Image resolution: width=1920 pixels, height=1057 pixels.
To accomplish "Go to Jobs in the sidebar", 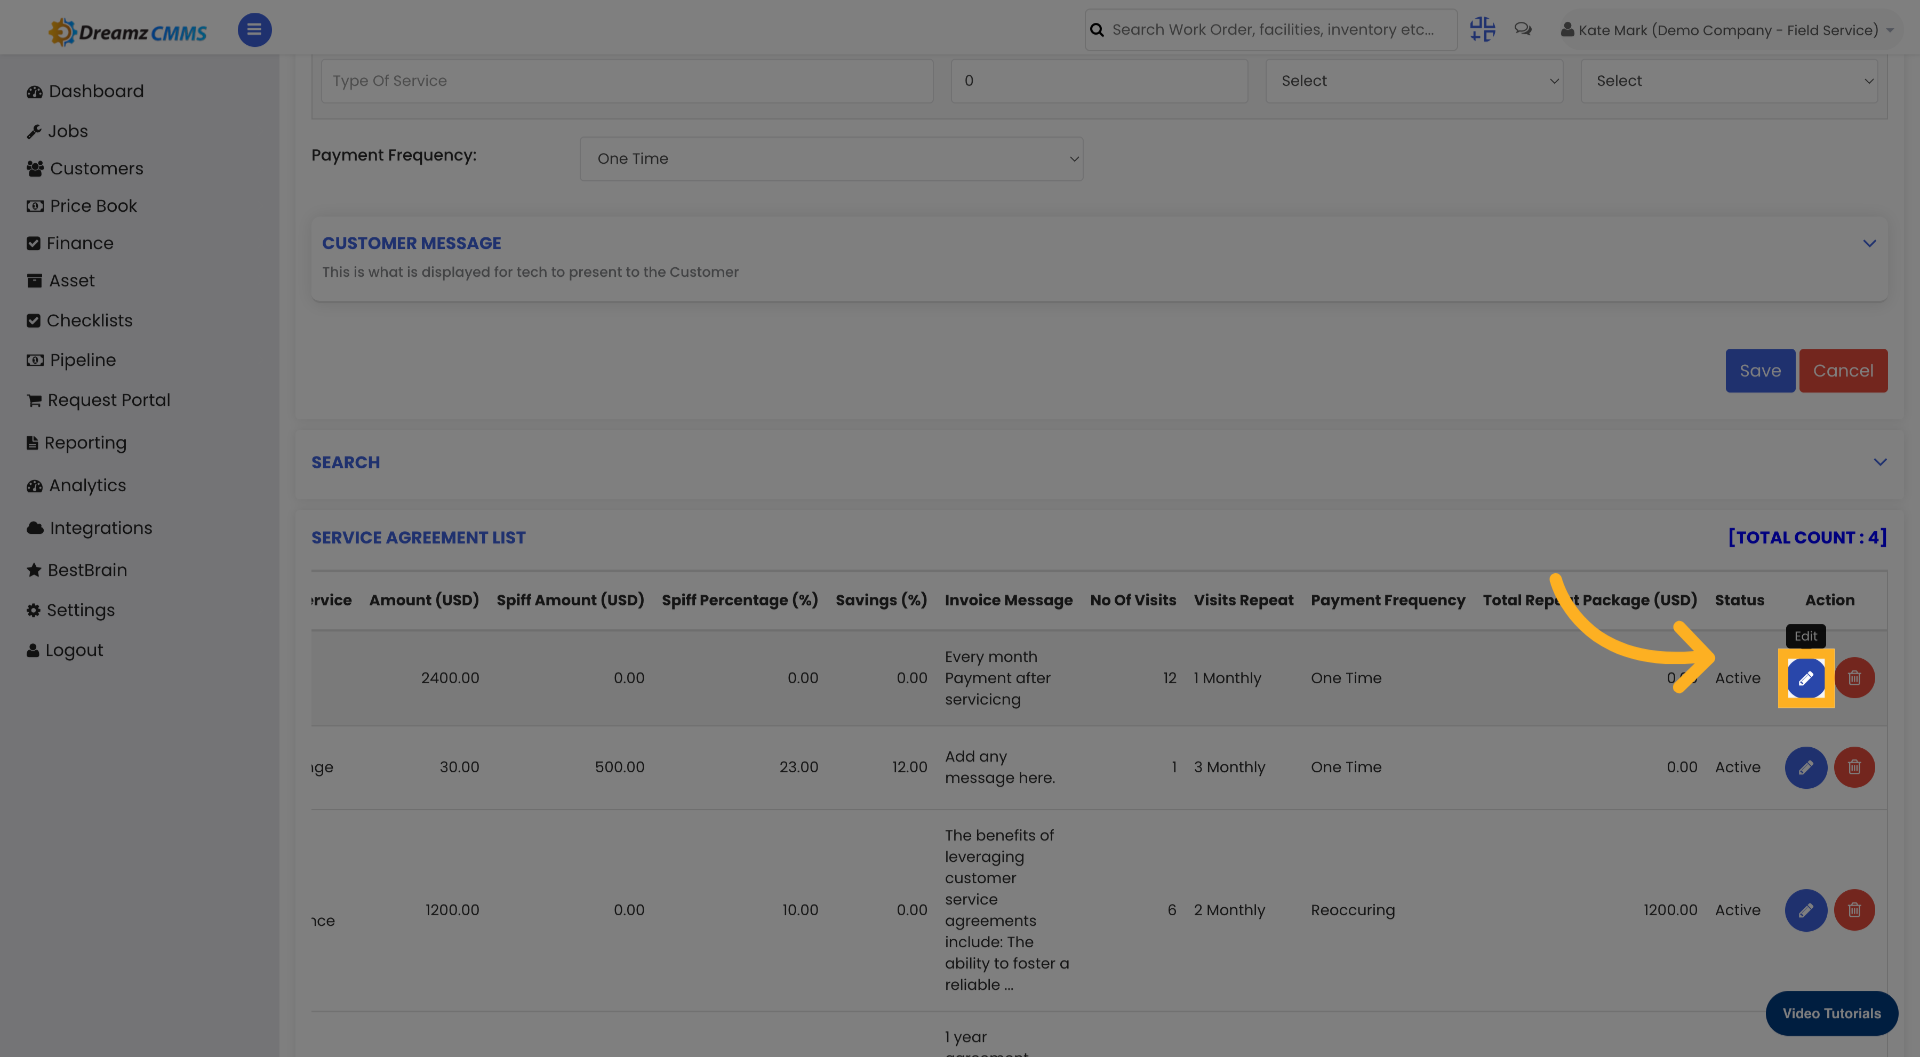I will point(57,131).
